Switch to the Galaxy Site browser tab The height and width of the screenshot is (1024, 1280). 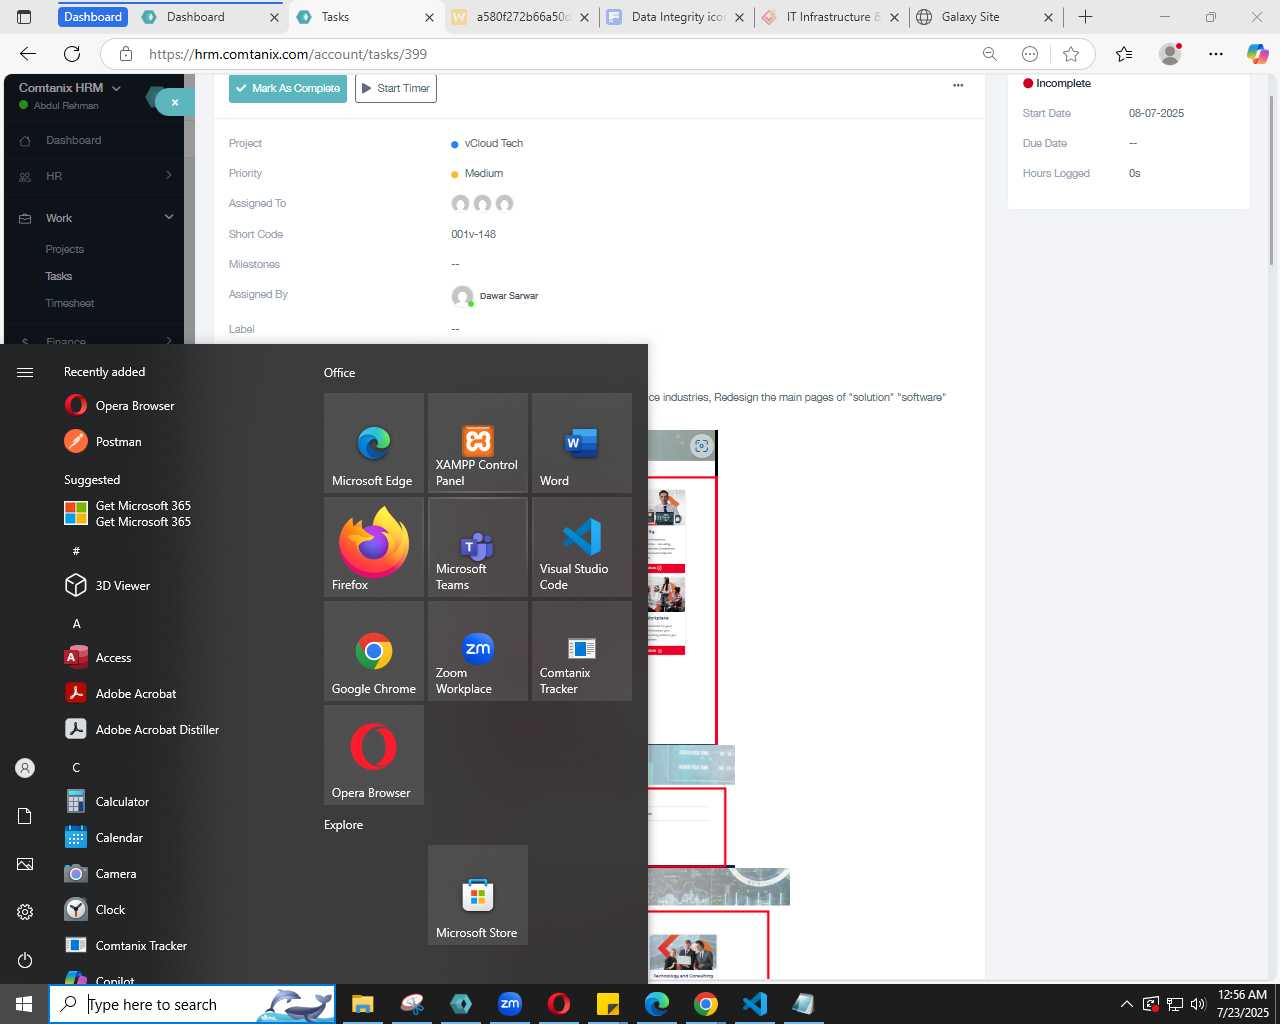[985, 17]
